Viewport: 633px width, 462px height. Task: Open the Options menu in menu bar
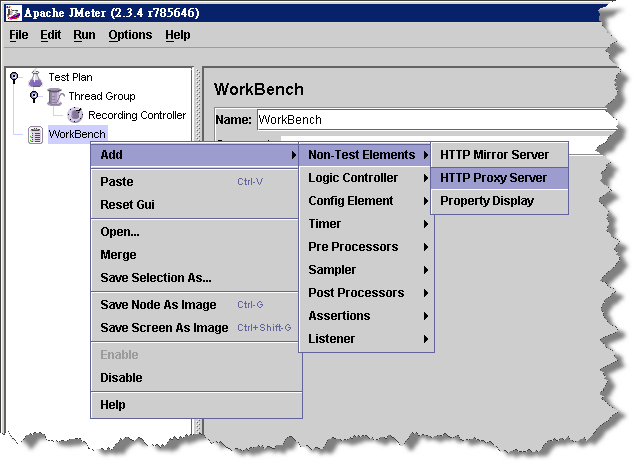pos(130,35)
